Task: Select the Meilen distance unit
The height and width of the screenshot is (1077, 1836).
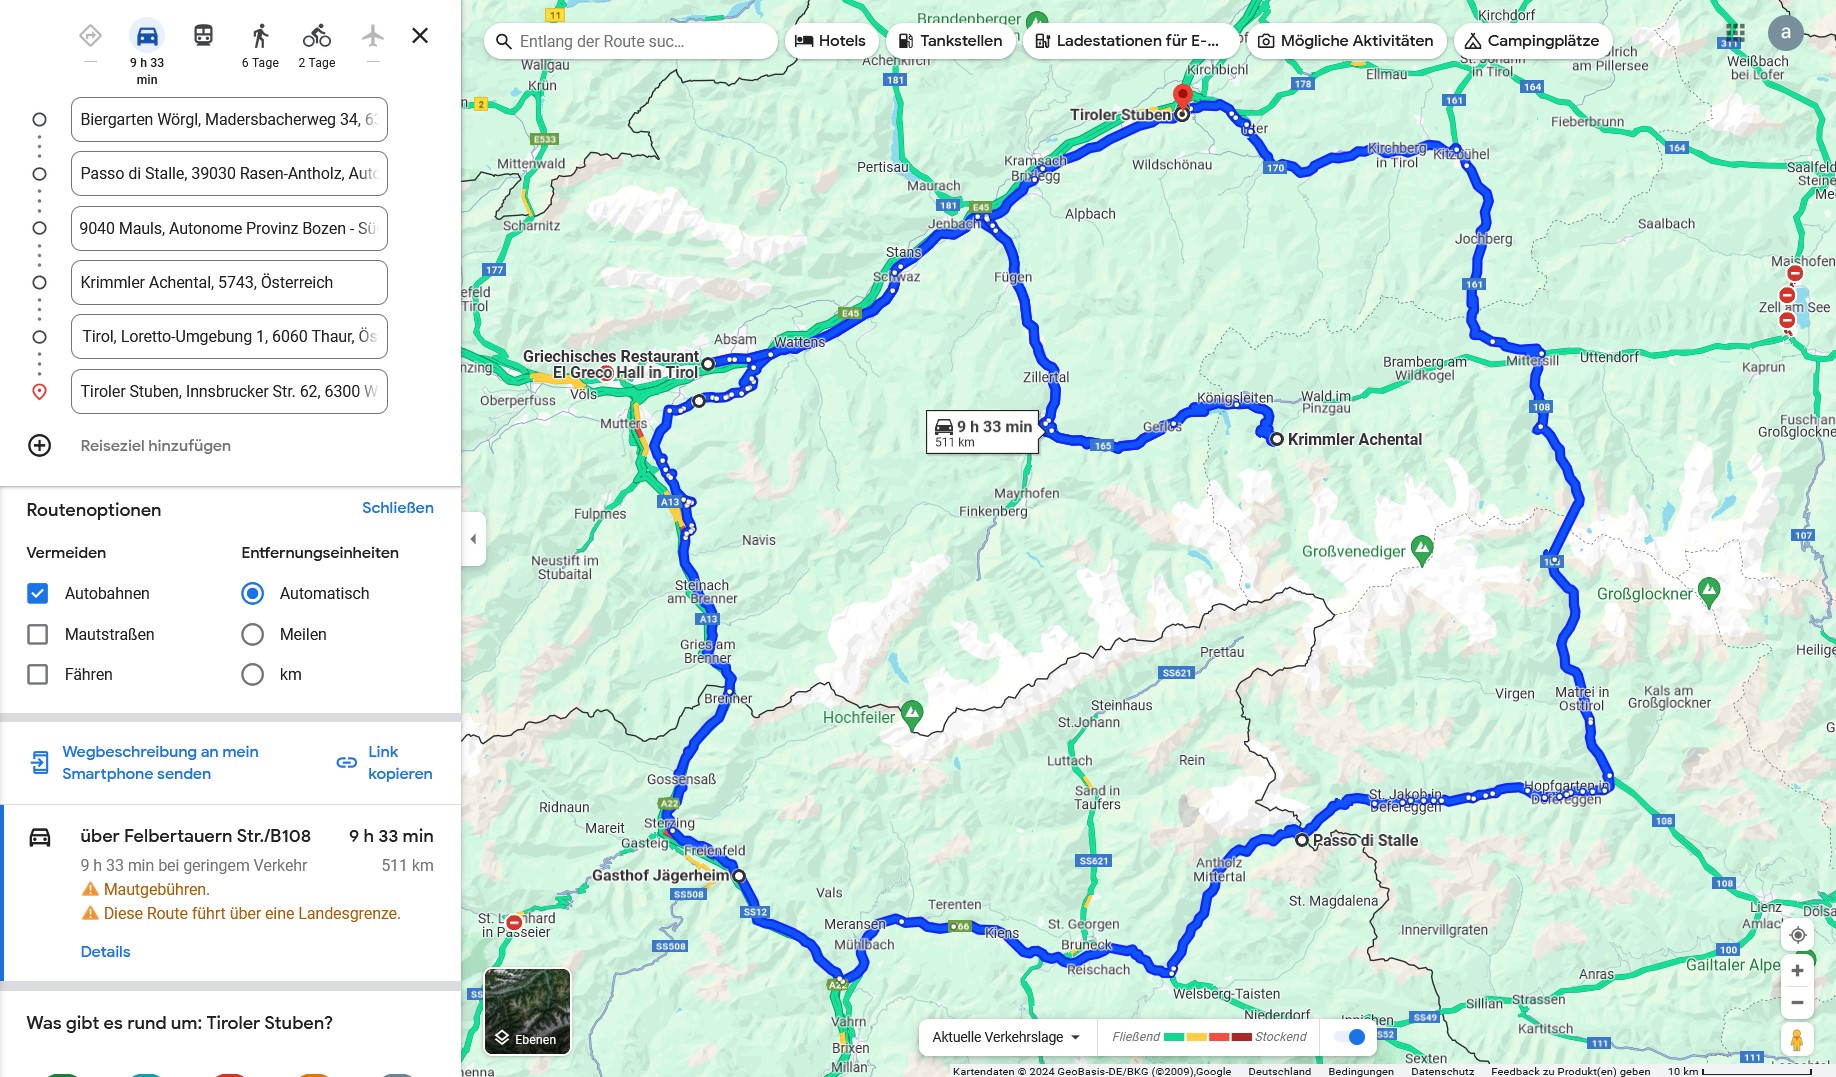Action: click(253, 635)
